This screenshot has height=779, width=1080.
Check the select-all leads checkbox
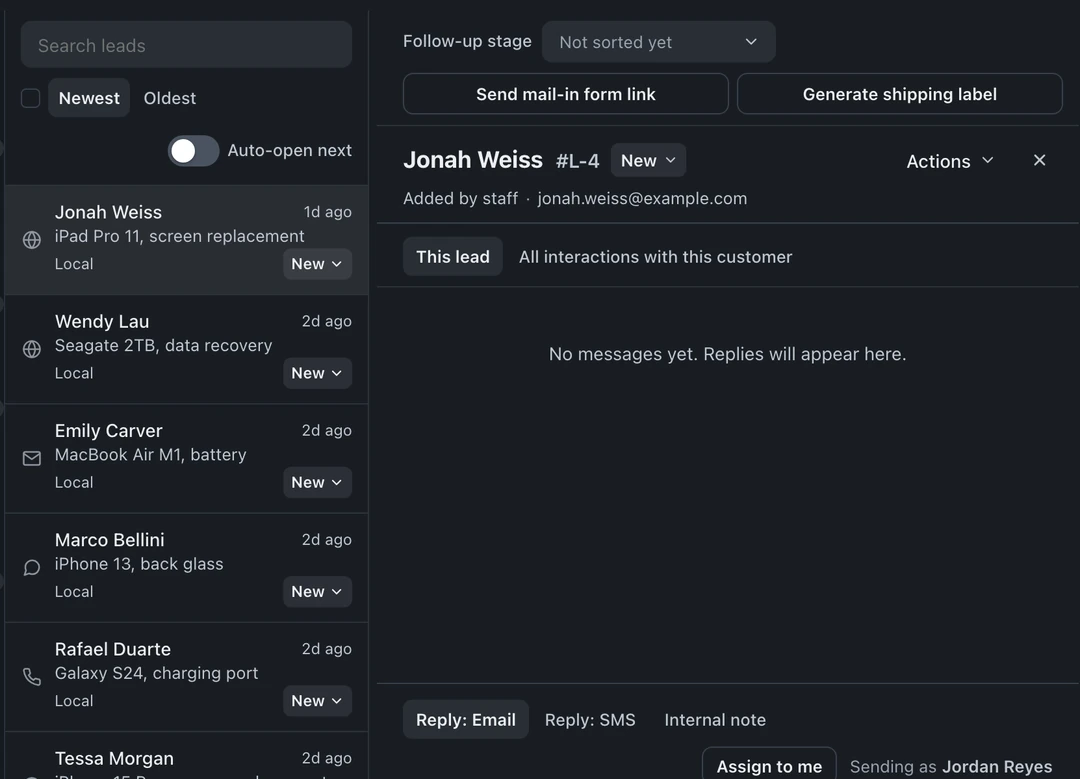point(30,98)
